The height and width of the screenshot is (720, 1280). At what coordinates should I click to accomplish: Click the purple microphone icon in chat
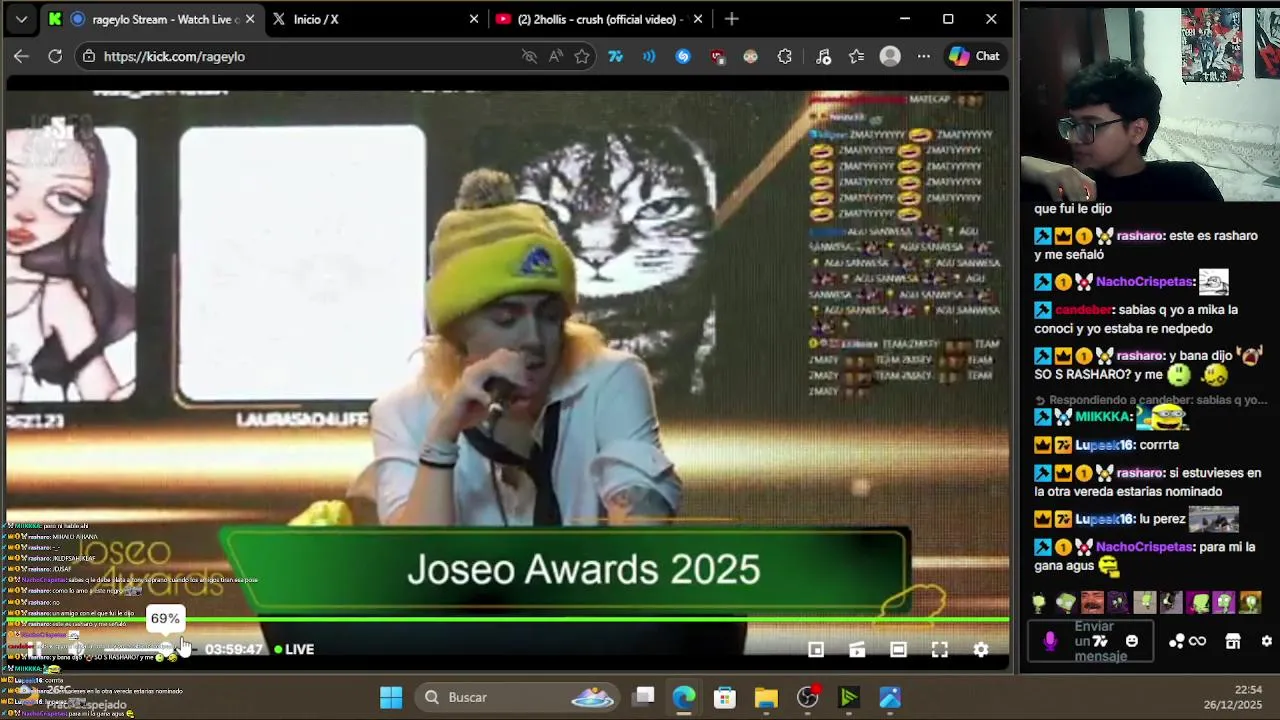click(x=1050, y=641)
